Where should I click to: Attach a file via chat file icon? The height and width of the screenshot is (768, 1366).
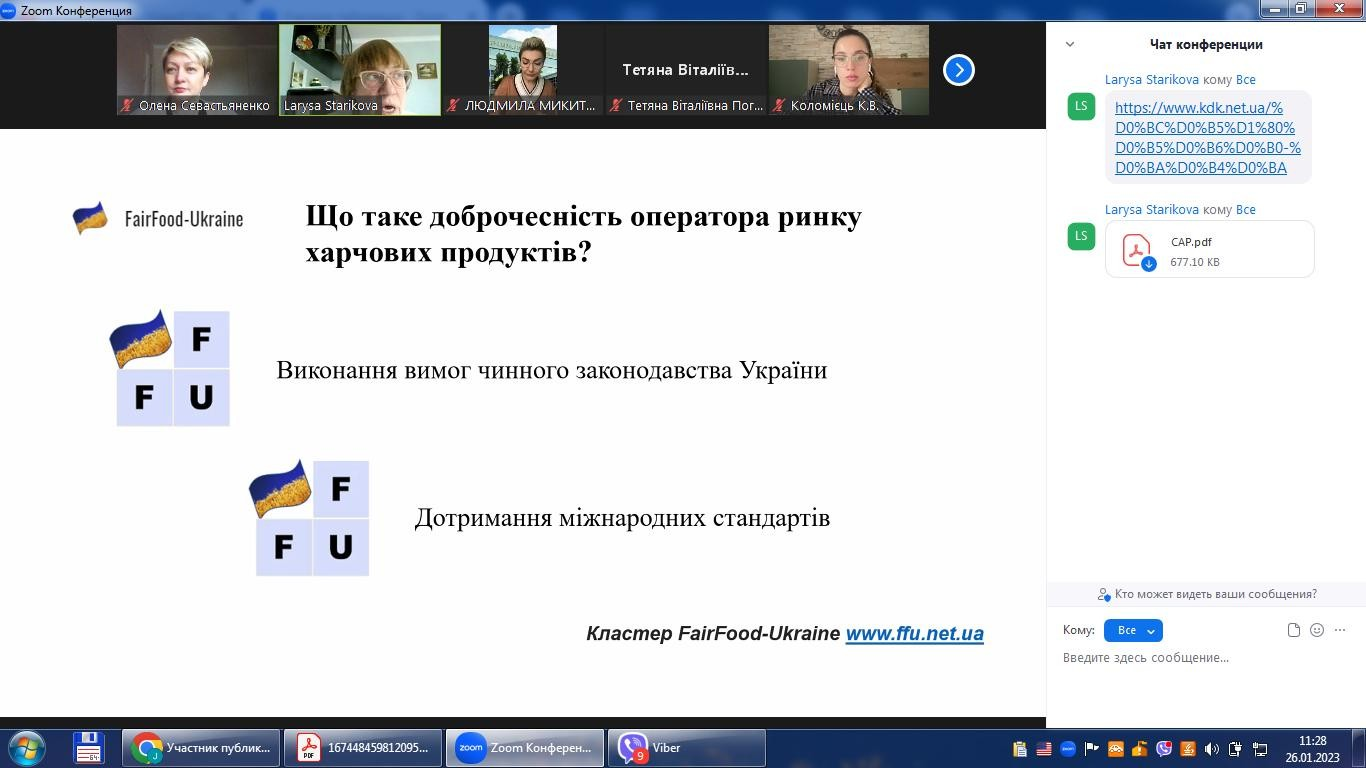[1293, 630]
